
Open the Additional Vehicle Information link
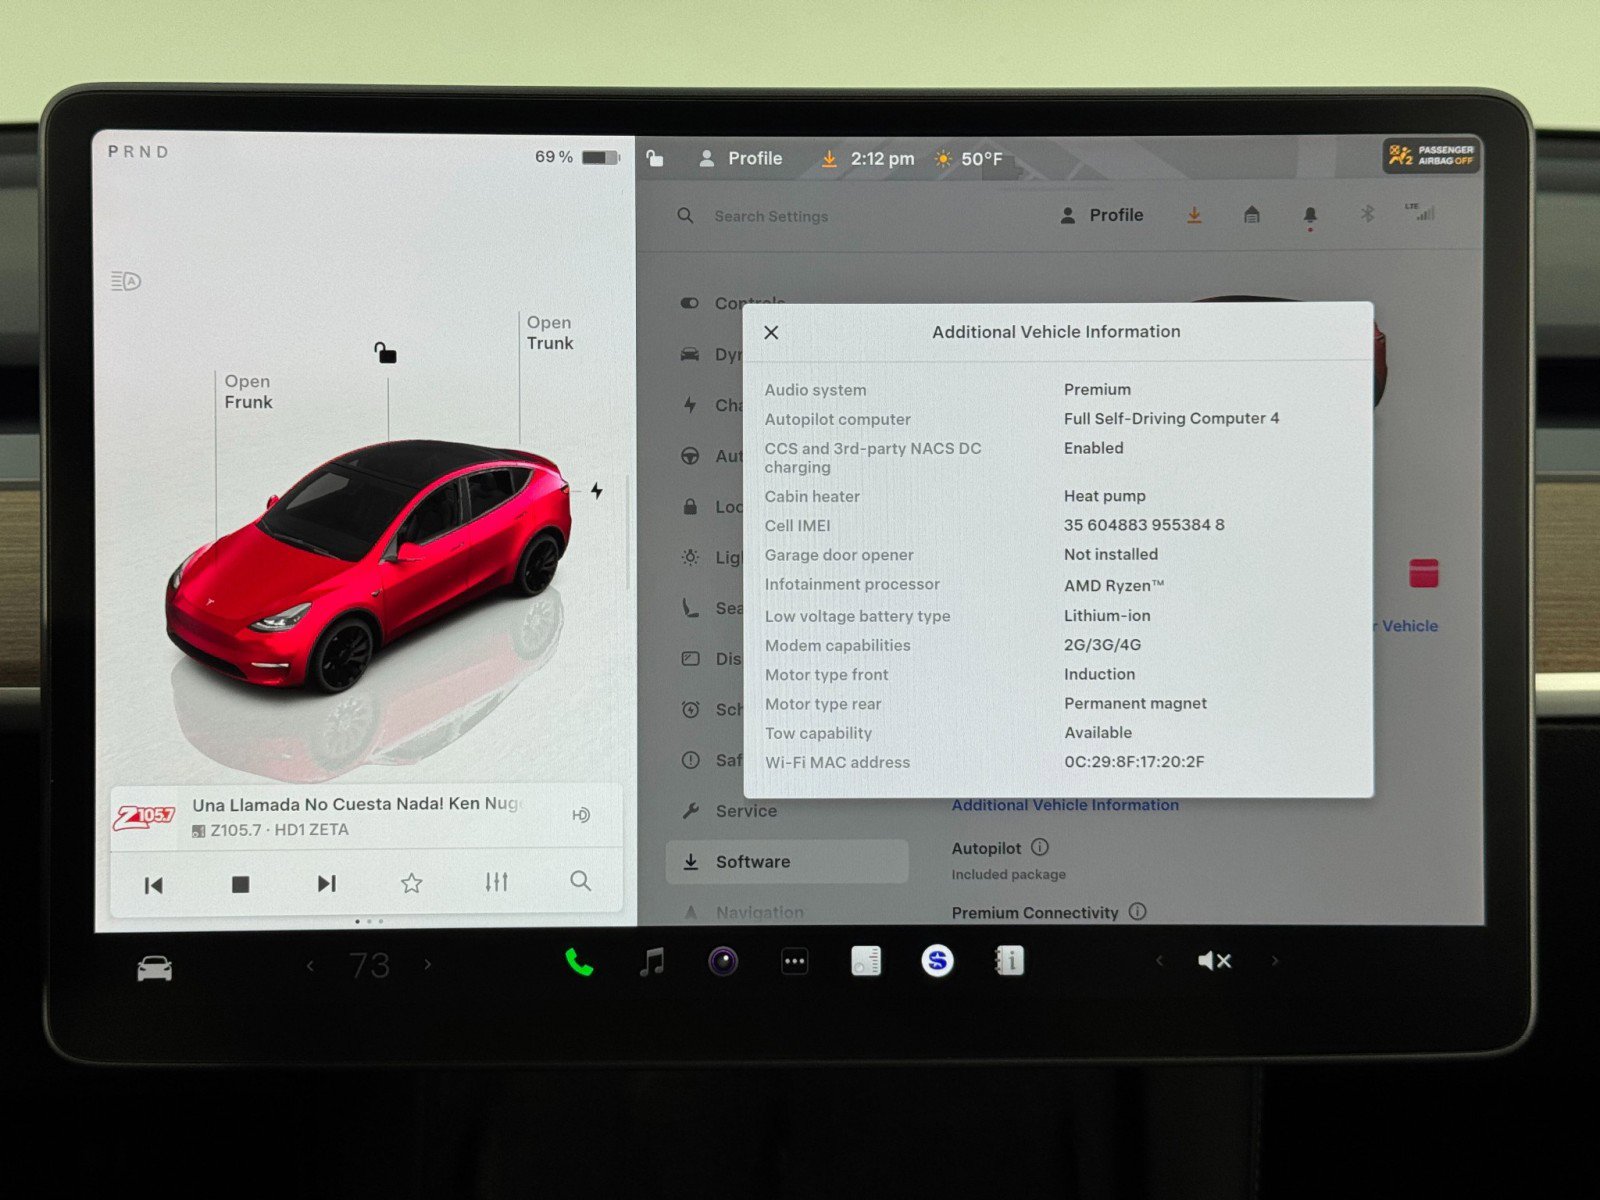(1064, 805)
